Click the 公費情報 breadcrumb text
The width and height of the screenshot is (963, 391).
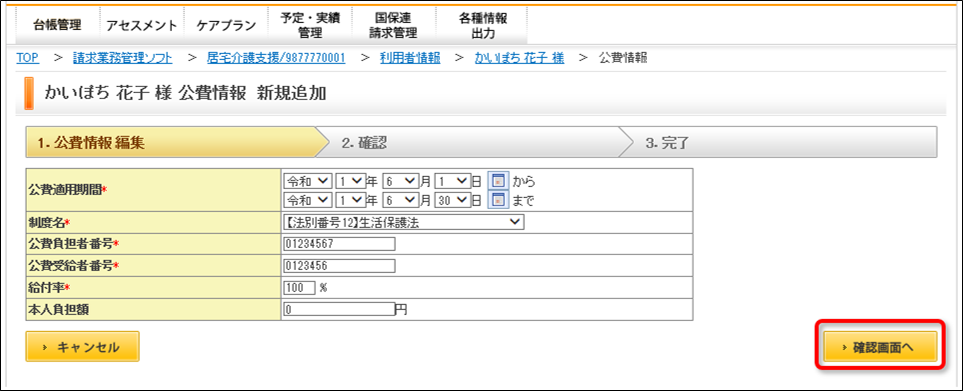coord(622,58)
